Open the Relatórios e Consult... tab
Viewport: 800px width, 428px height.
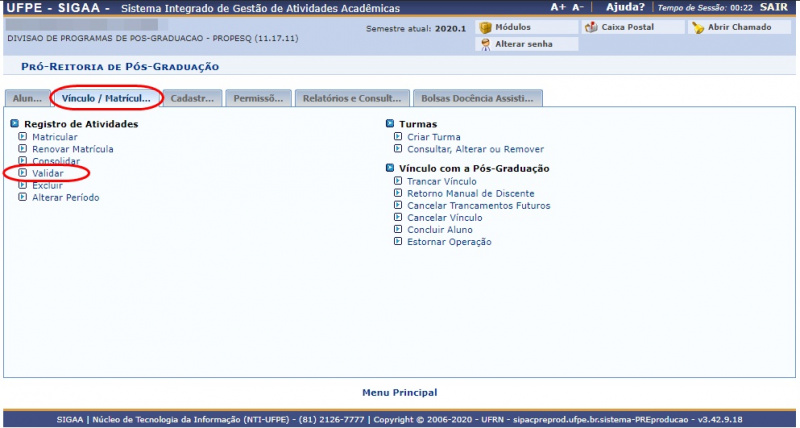click(x=351, y=99)
